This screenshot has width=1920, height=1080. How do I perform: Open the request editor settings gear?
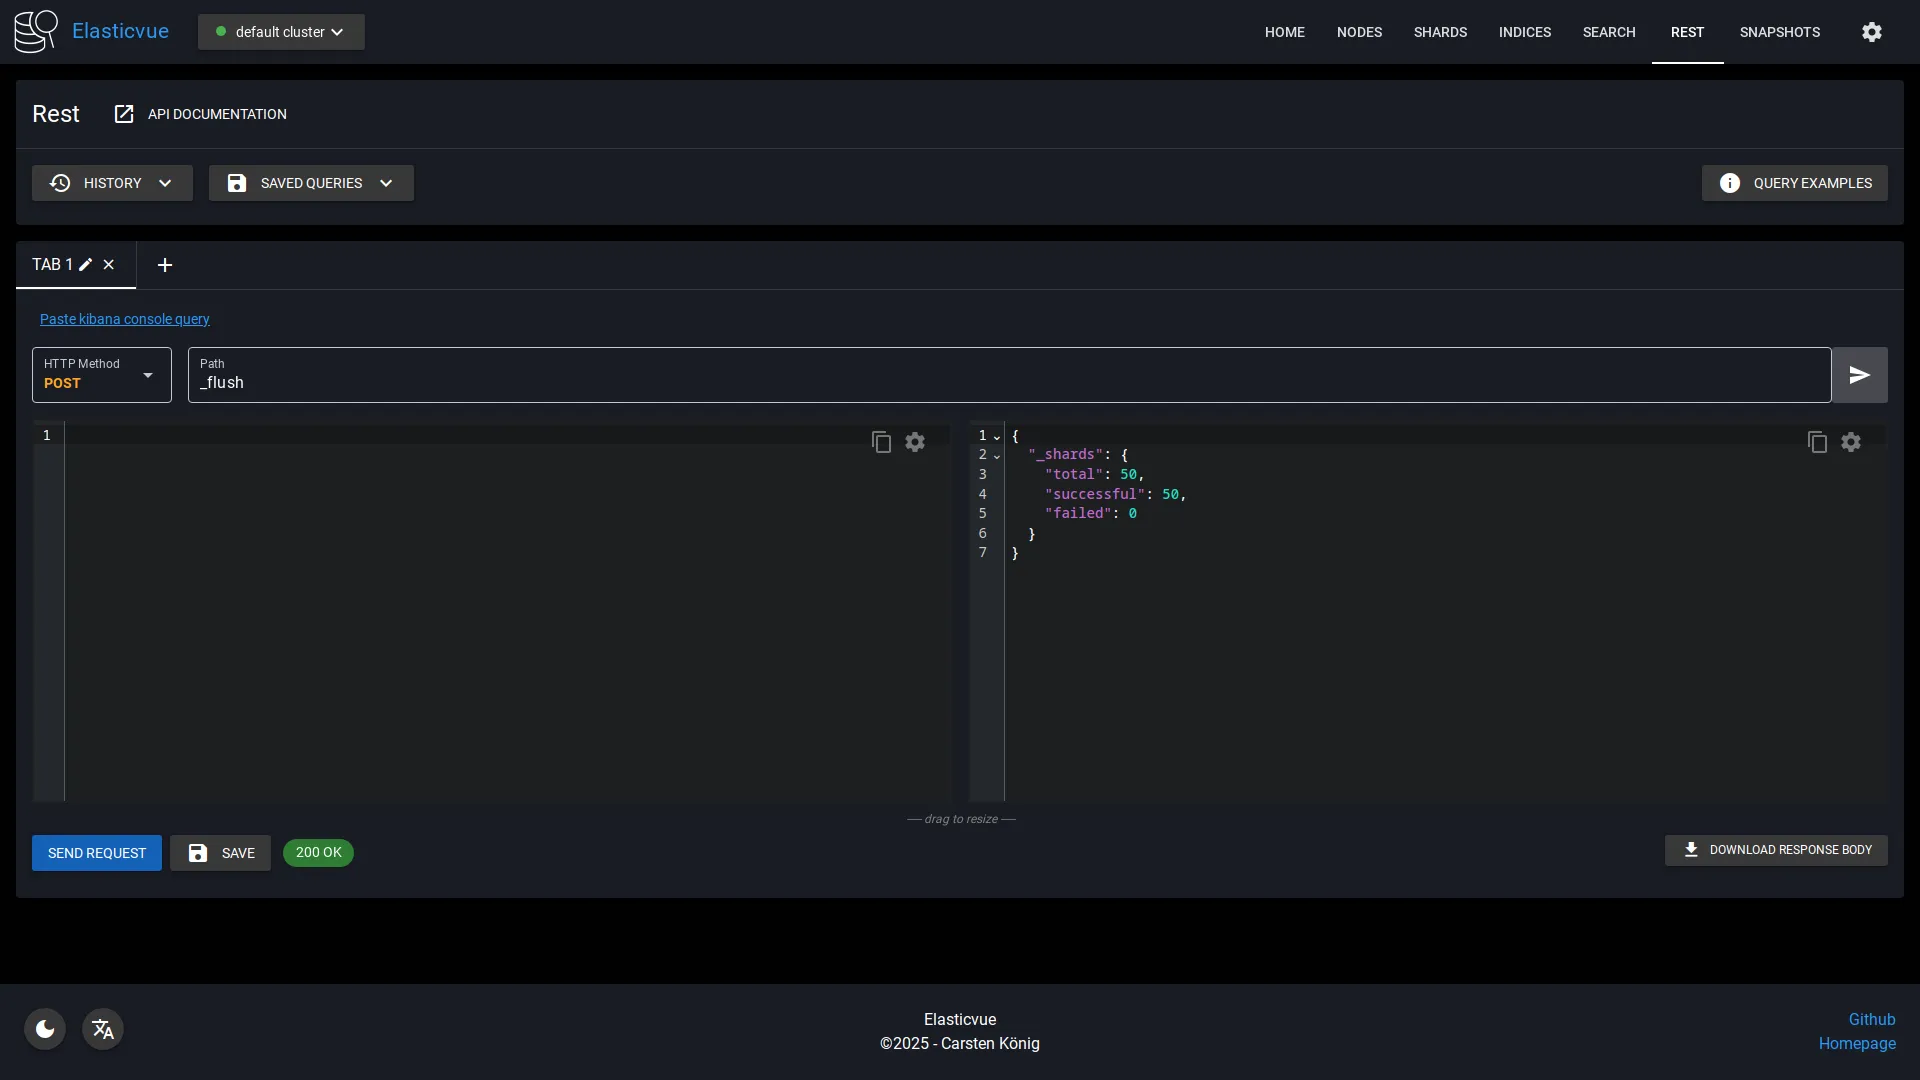(915, 441)
